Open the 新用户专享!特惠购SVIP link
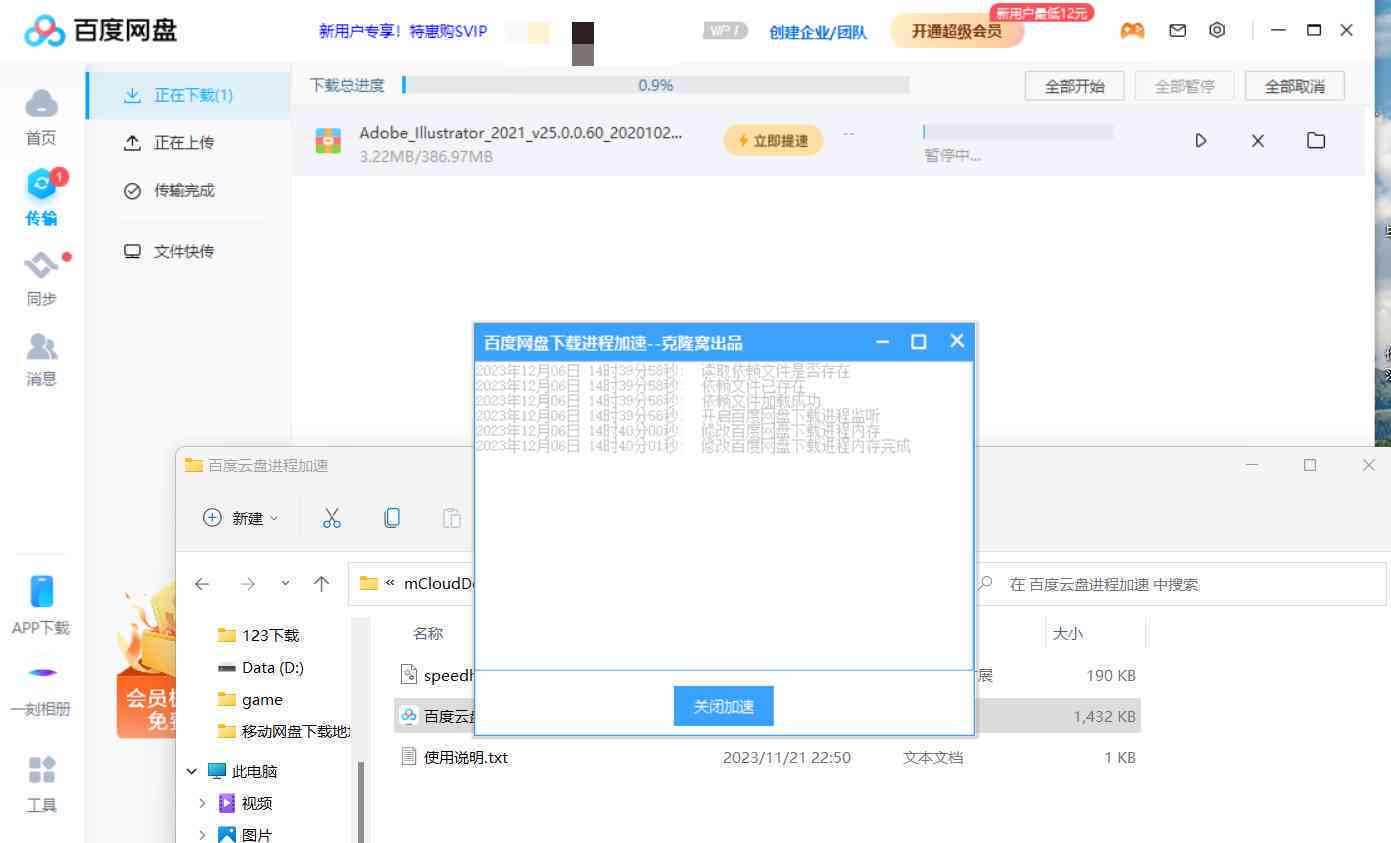The height and width of the screenshot is (843, 1391). click(403, 31)
